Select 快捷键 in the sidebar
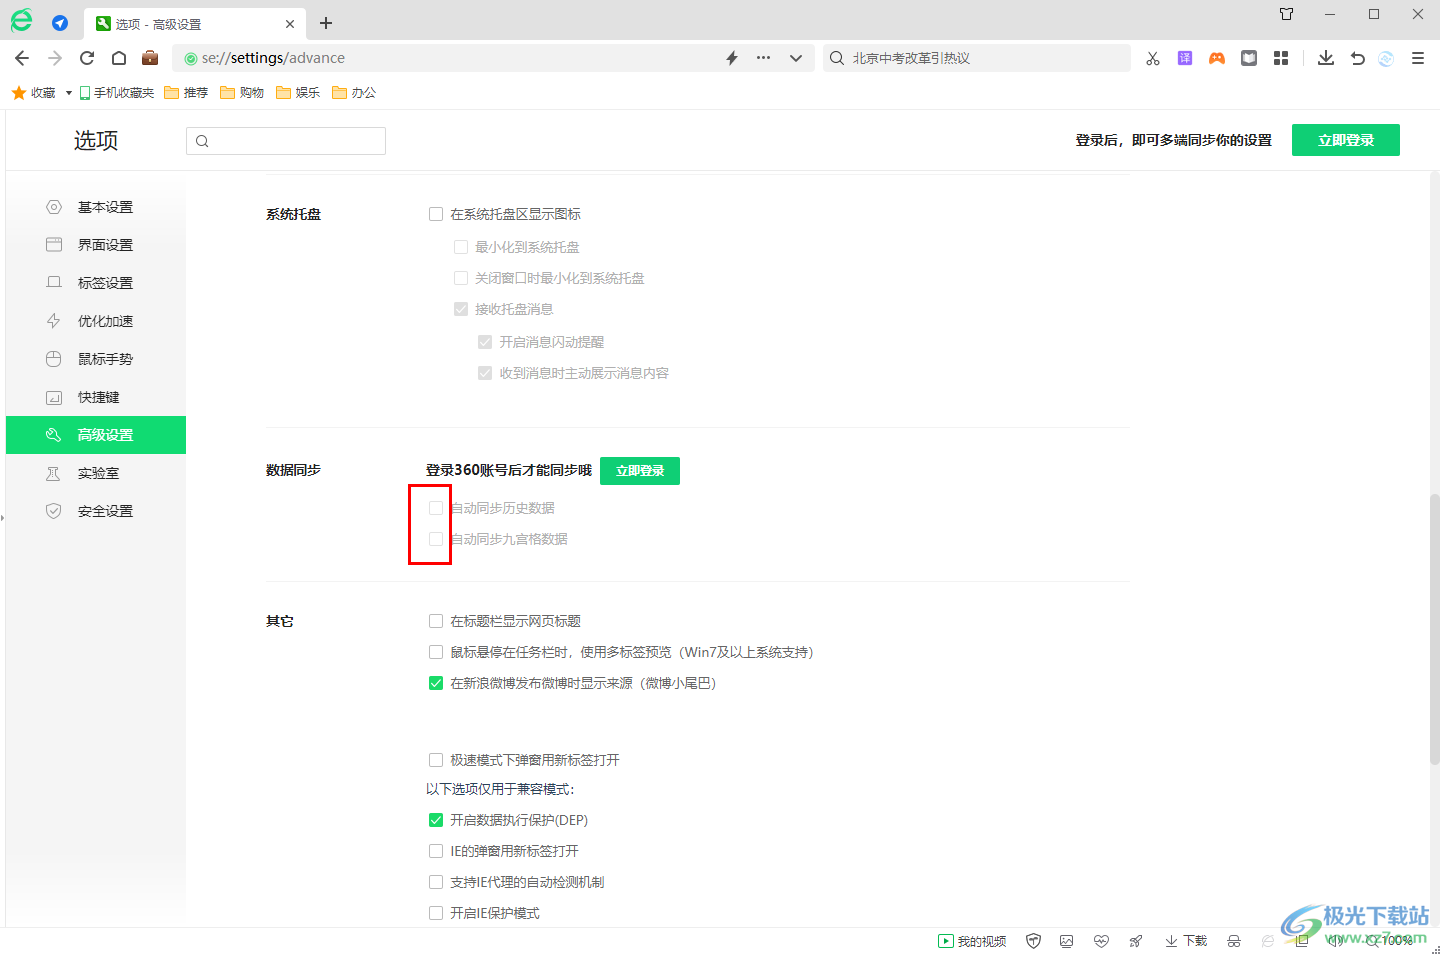The image size is (1440, 954). (96, 397)
